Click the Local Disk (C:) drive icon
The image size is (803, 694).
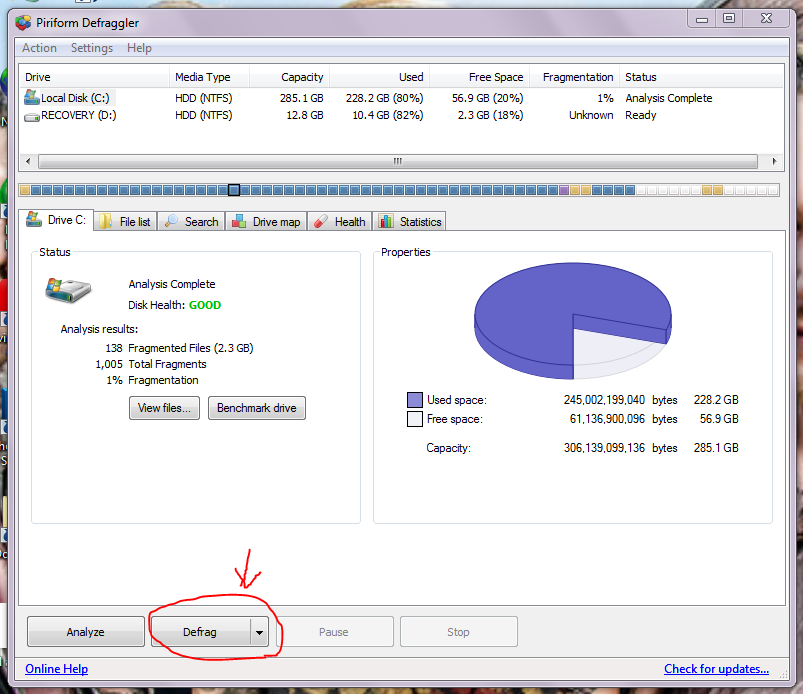(32, 97)
